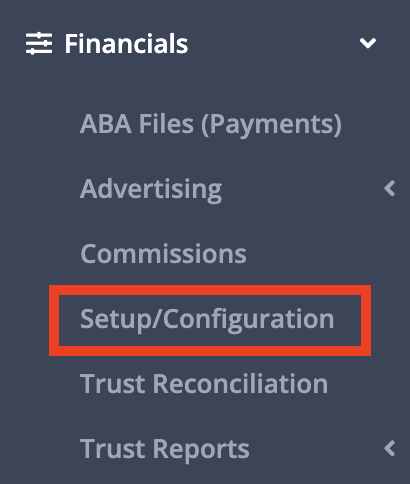Viewport: 410px width, 484px height.
Task: Select the Trust Reports menu item
Action: (165, 449)
